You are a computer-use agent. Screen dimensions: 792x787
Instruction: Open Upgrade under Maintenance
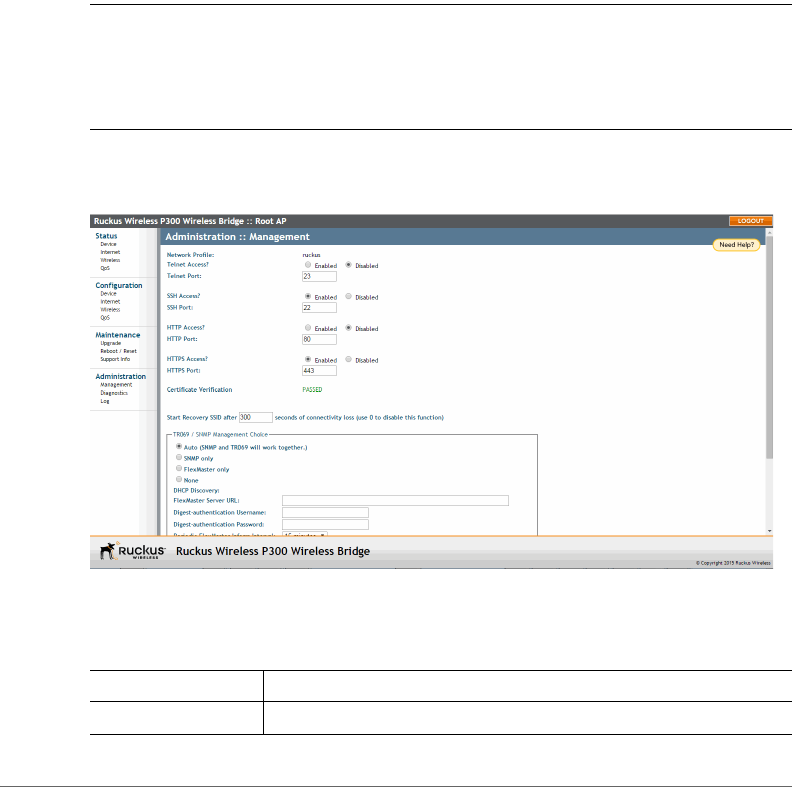tap(110, 343)
